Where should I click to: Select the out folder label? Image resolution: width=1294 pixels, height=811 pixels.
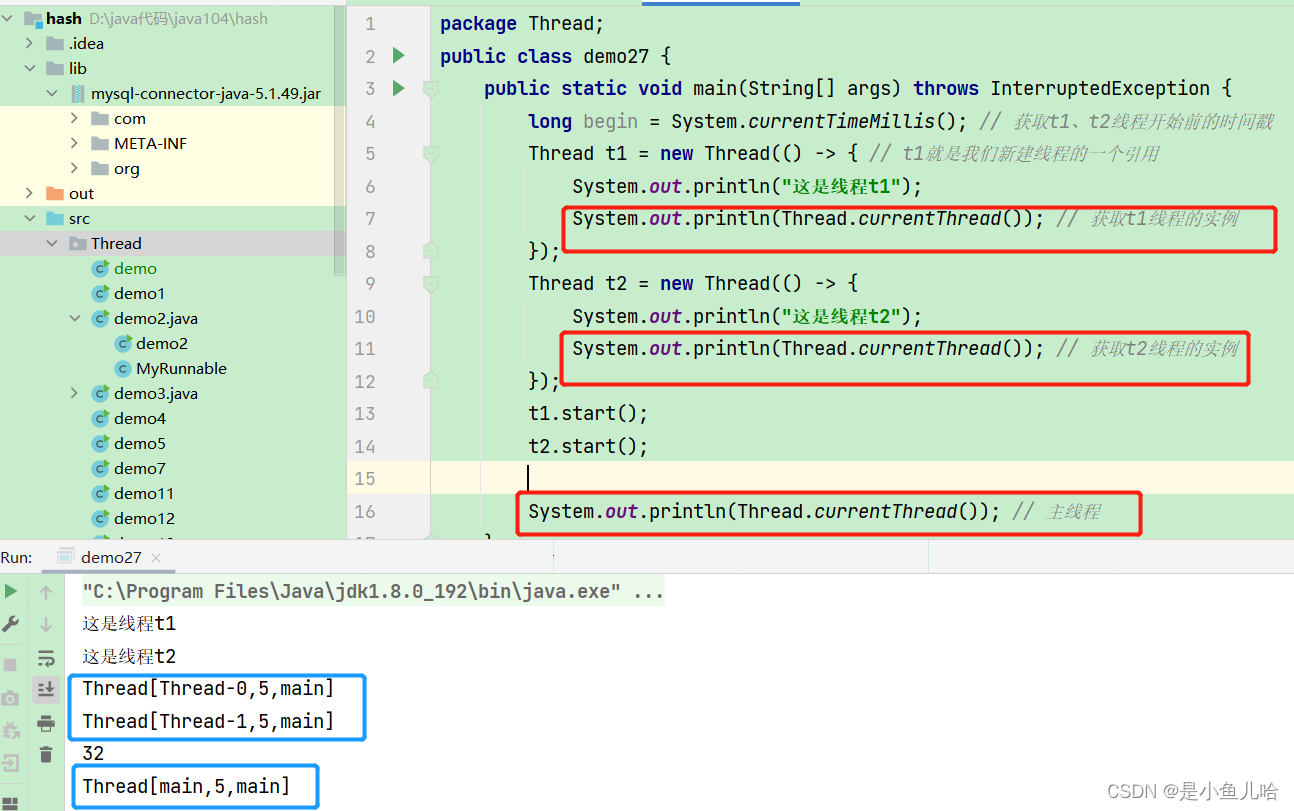coord(81,193)
